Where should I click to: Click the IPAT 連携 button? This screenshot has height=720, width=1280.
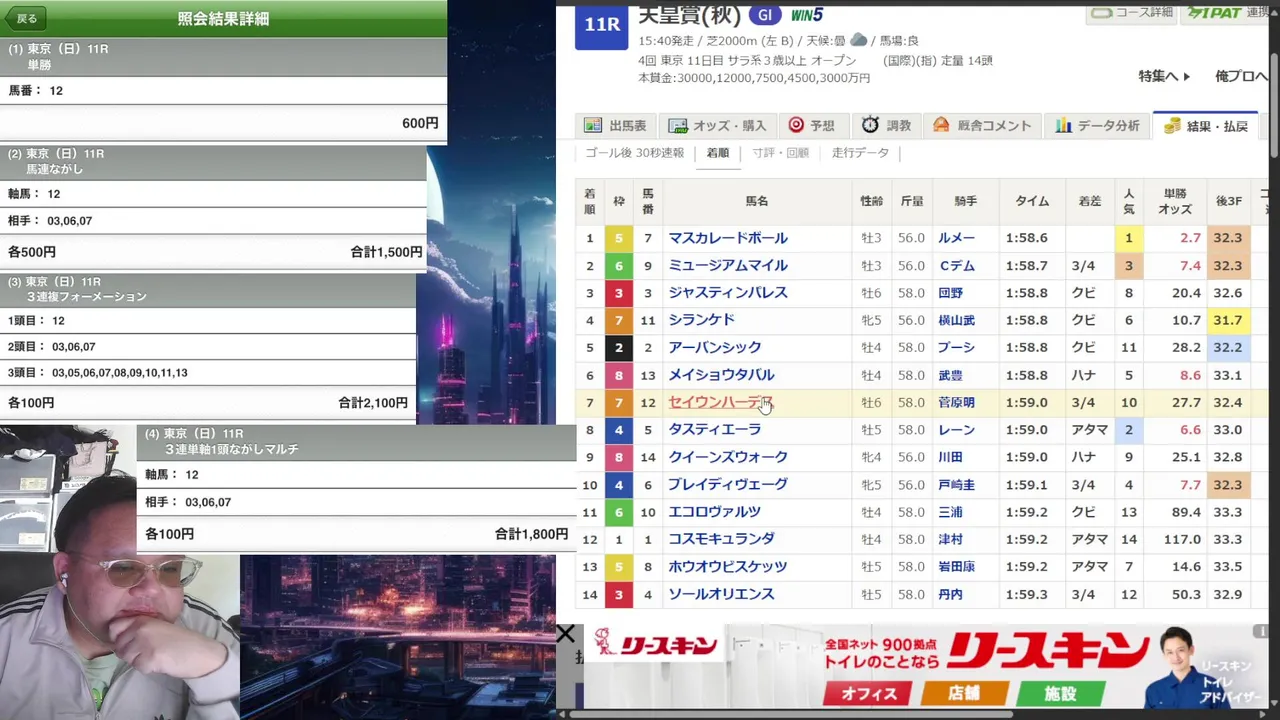click(x=1225, y=12)
